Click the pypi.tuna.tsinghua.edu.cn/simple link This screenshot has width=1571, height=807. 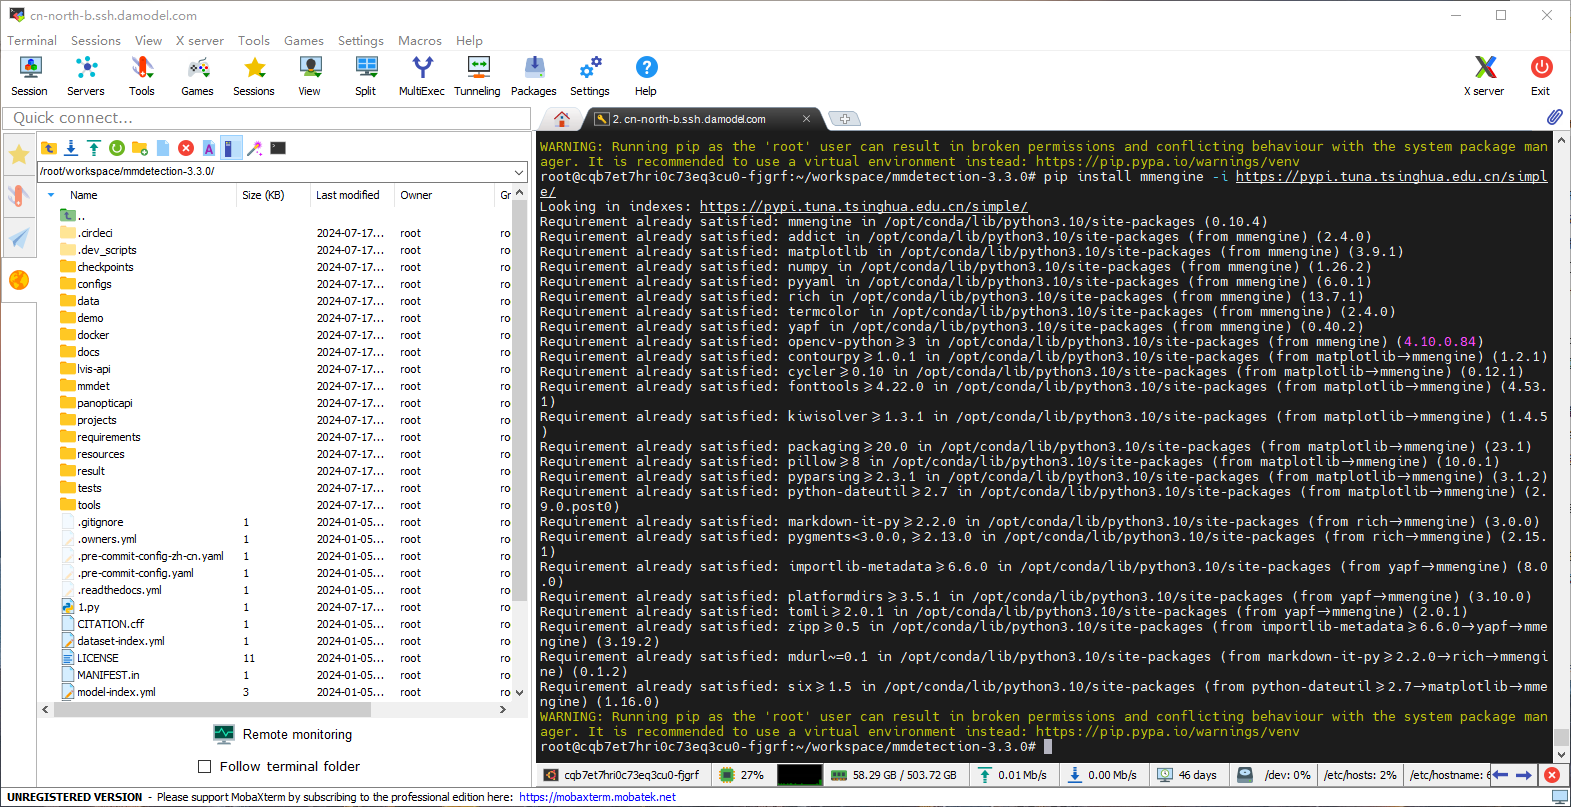point(863,206)
